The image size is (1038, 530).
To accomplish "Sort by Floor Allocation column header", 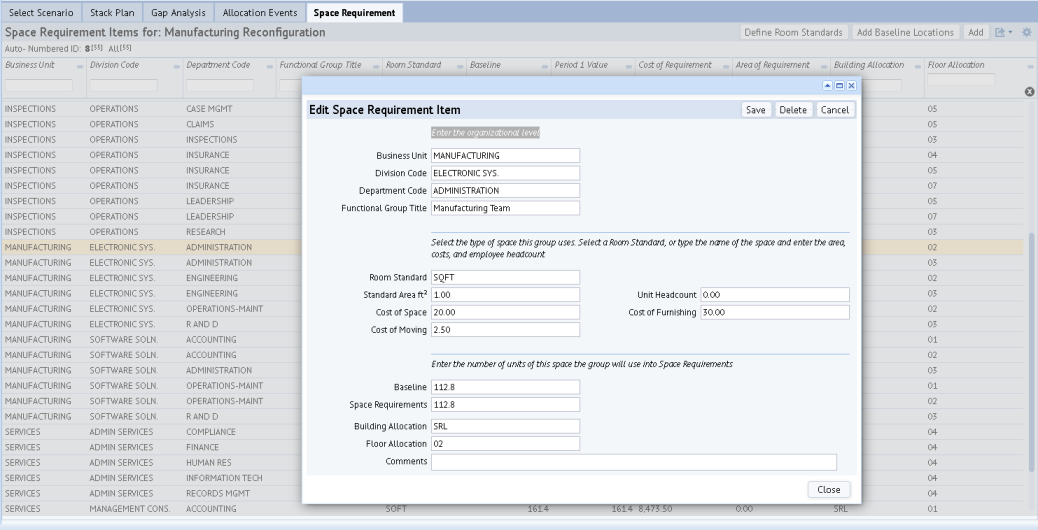I will click(956, 65).
